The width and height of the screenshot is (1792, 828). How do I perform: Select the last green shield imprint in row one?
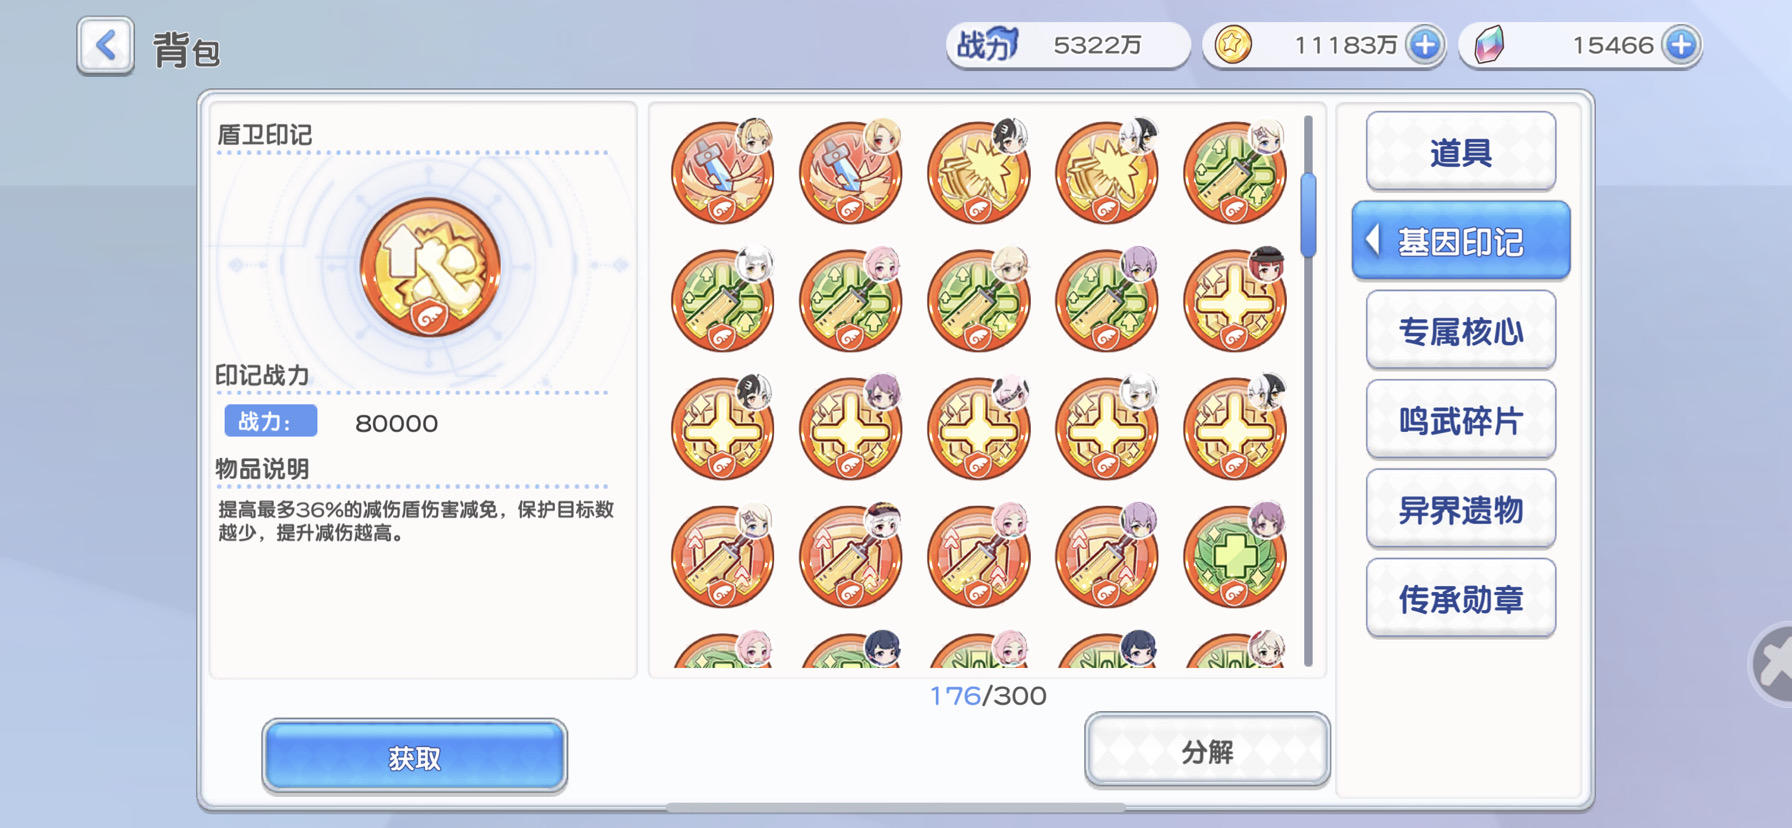point(1235,171)
